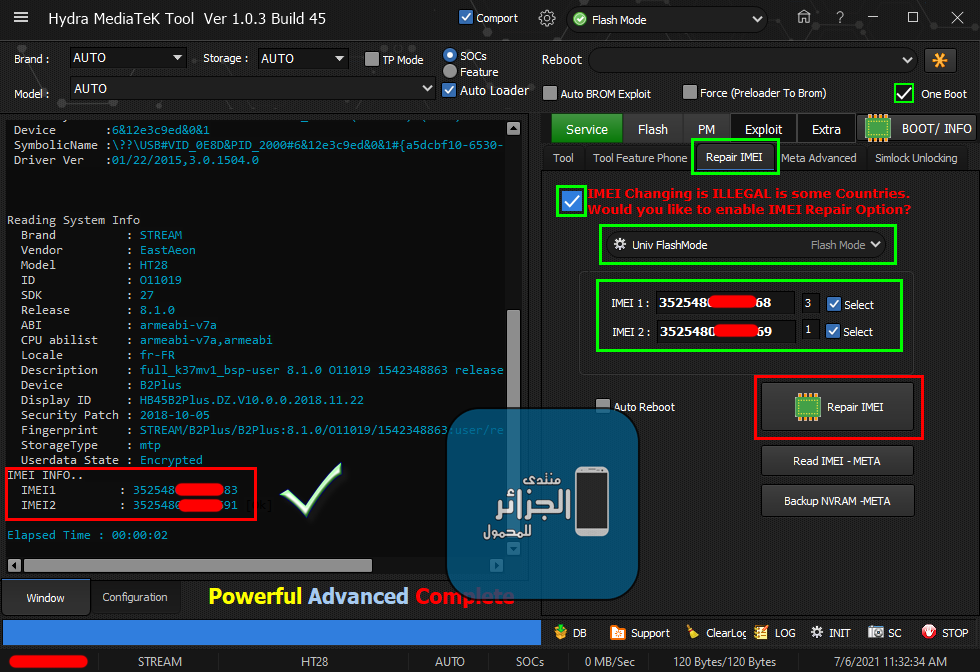Switch to the Simlock Unlocking tab
The height and width of the screenshot is (672, 980).
915,158
